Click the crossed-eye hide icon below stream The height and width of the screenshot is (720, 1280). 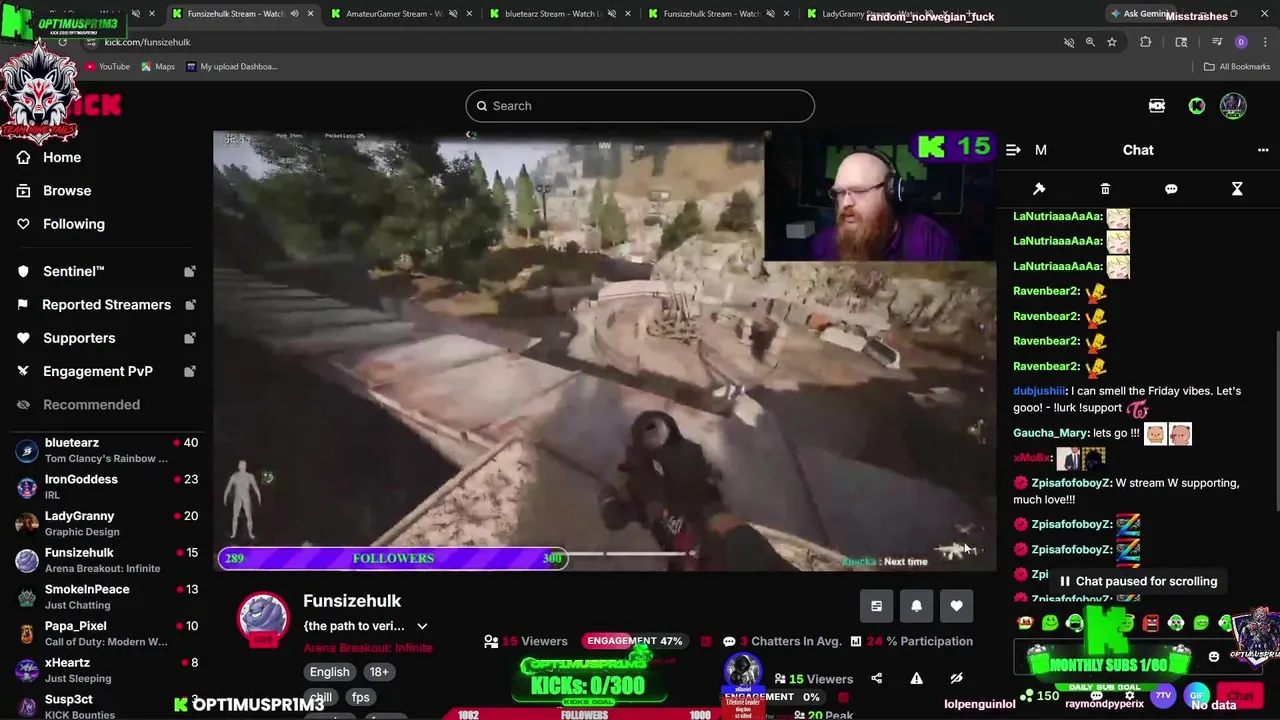coord(956,678)
